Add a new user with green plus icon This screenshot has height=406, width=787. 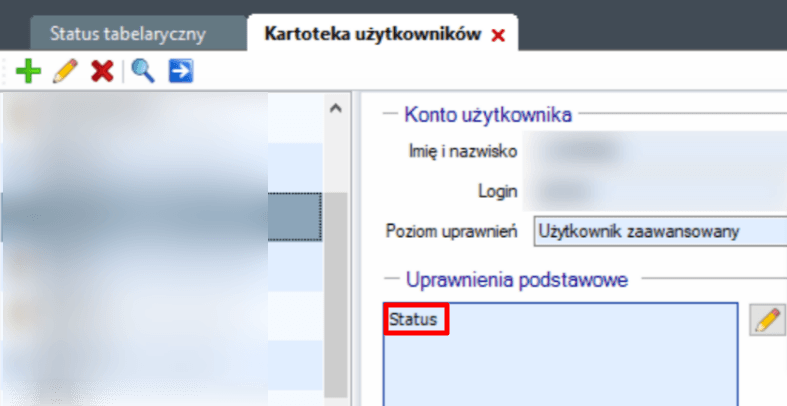point(28,71)
